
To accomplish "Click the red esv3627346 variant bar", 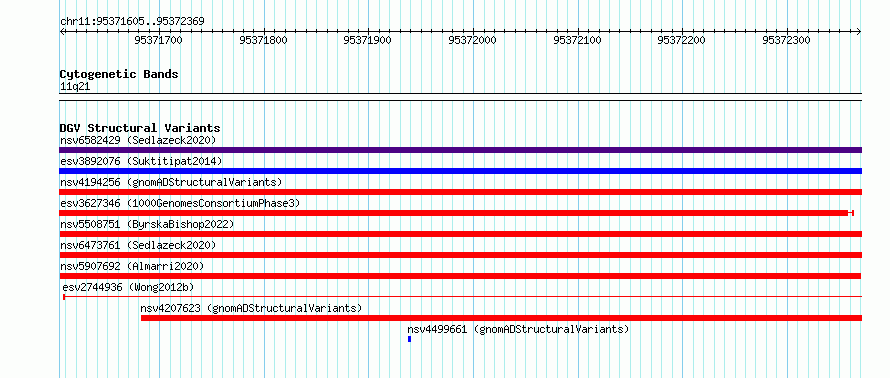I will 456,213.
